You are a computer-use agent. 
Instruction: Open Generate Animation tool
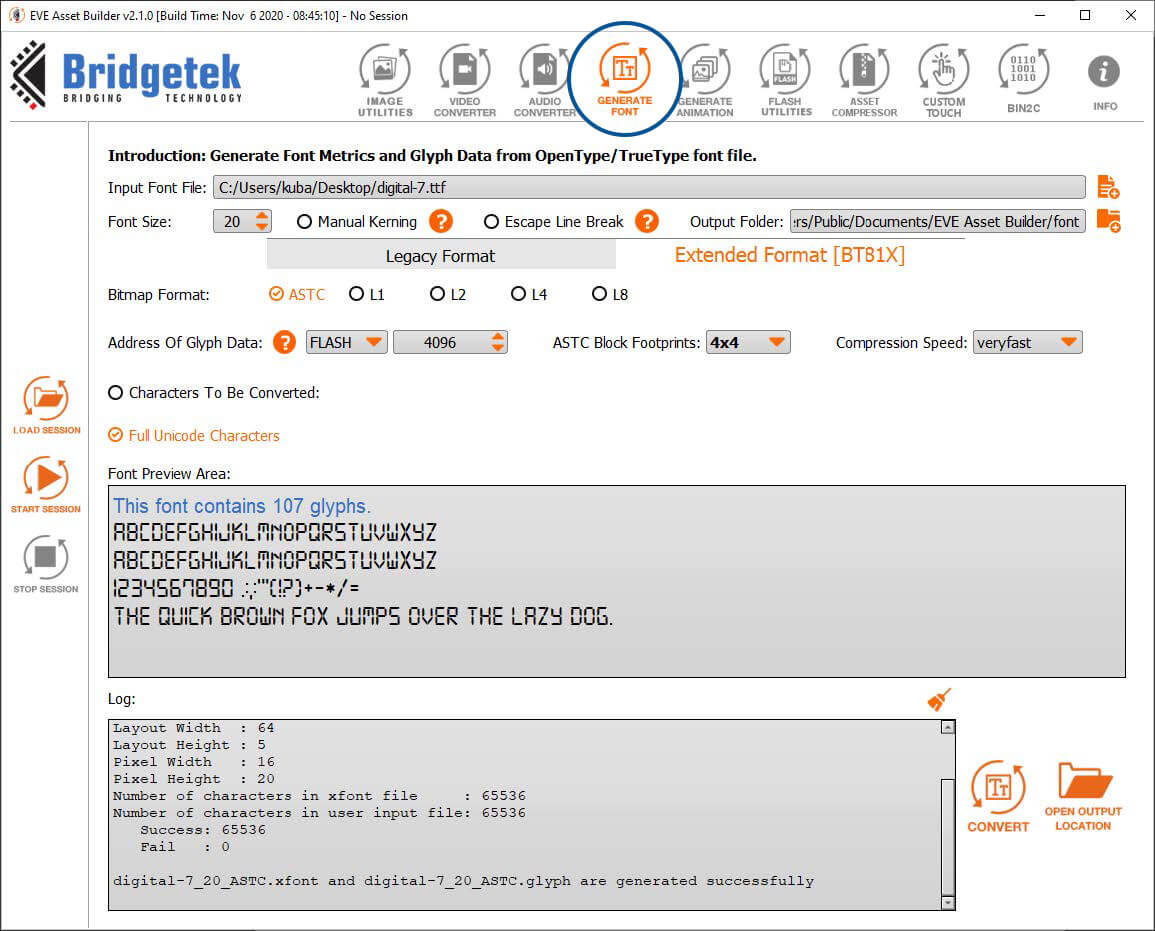[x=705, y=80]
